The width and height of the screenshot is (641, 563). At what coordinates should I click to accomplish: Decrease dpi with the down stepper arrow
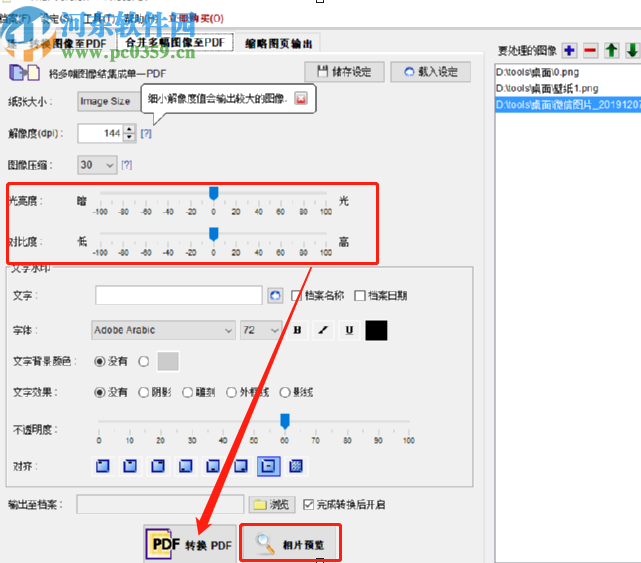(129, 138)
